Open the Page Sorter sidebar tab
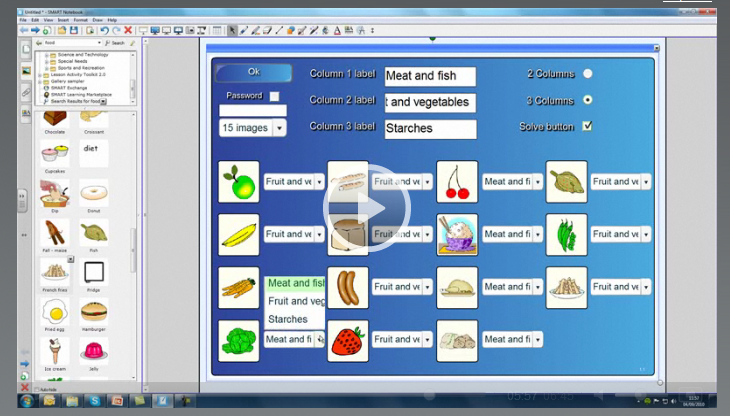730x416 pixels. 26,49
